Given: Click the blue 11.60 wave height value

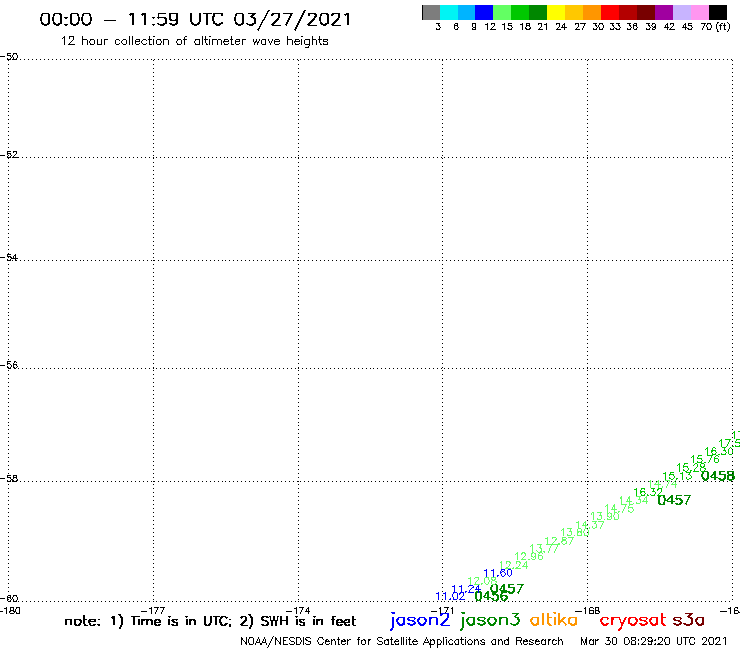Looking at the screenshot, I should (x=497, y=573).
